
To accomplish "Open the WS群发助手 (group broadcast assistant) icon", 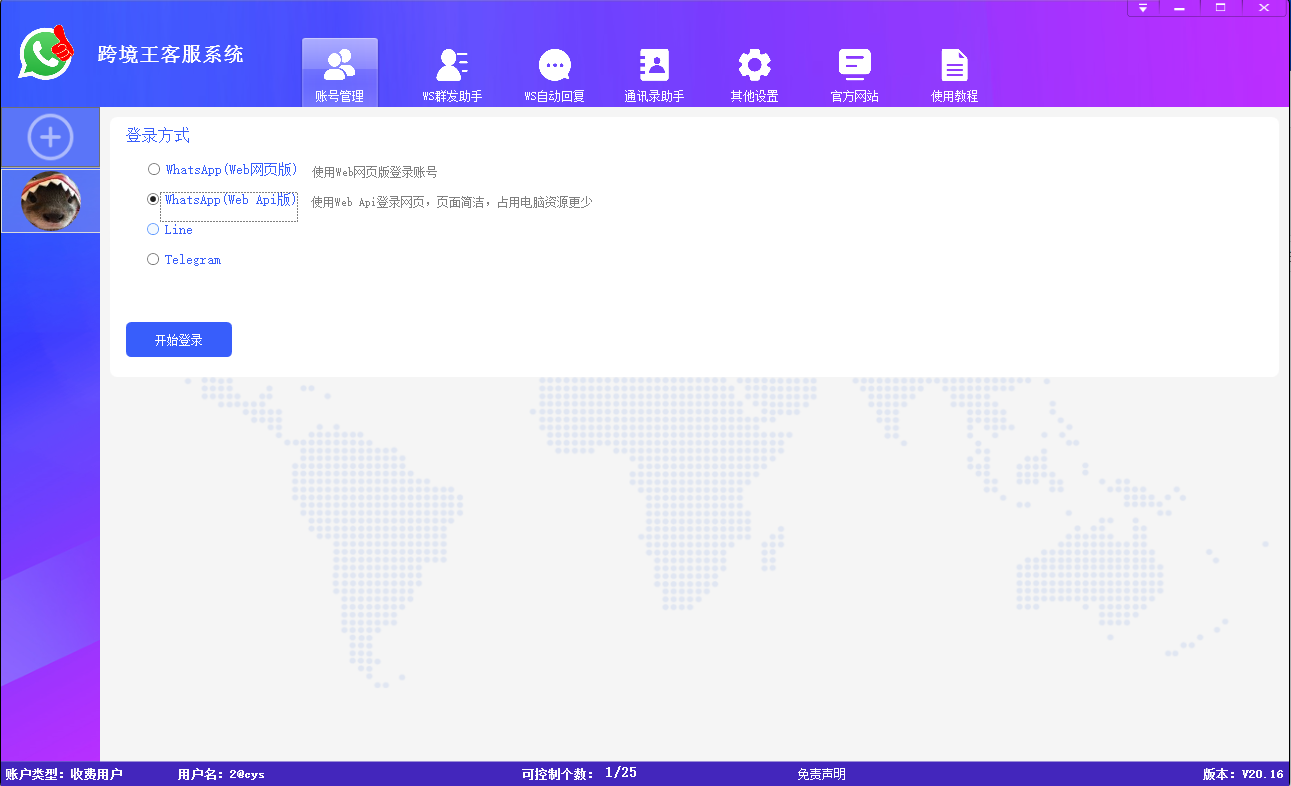I will pos(451,70).
